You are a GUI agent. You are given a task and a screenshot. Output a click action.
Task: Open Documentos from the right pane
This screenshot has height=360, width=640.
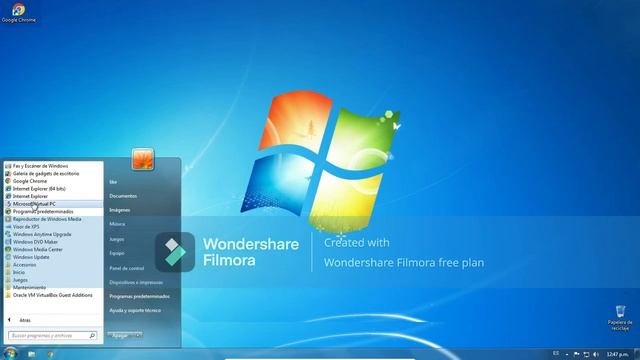[123, 196]
